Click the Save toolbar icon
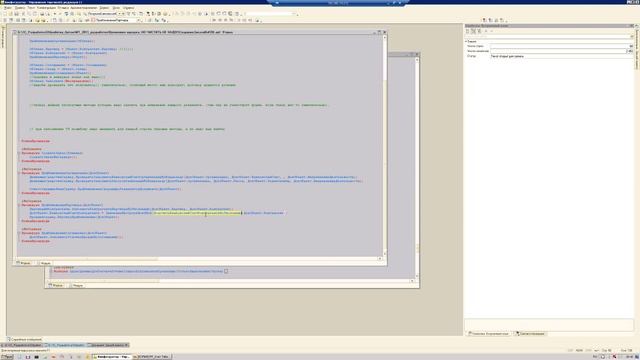This screenshot has width=640, height=360. point(16,14)
